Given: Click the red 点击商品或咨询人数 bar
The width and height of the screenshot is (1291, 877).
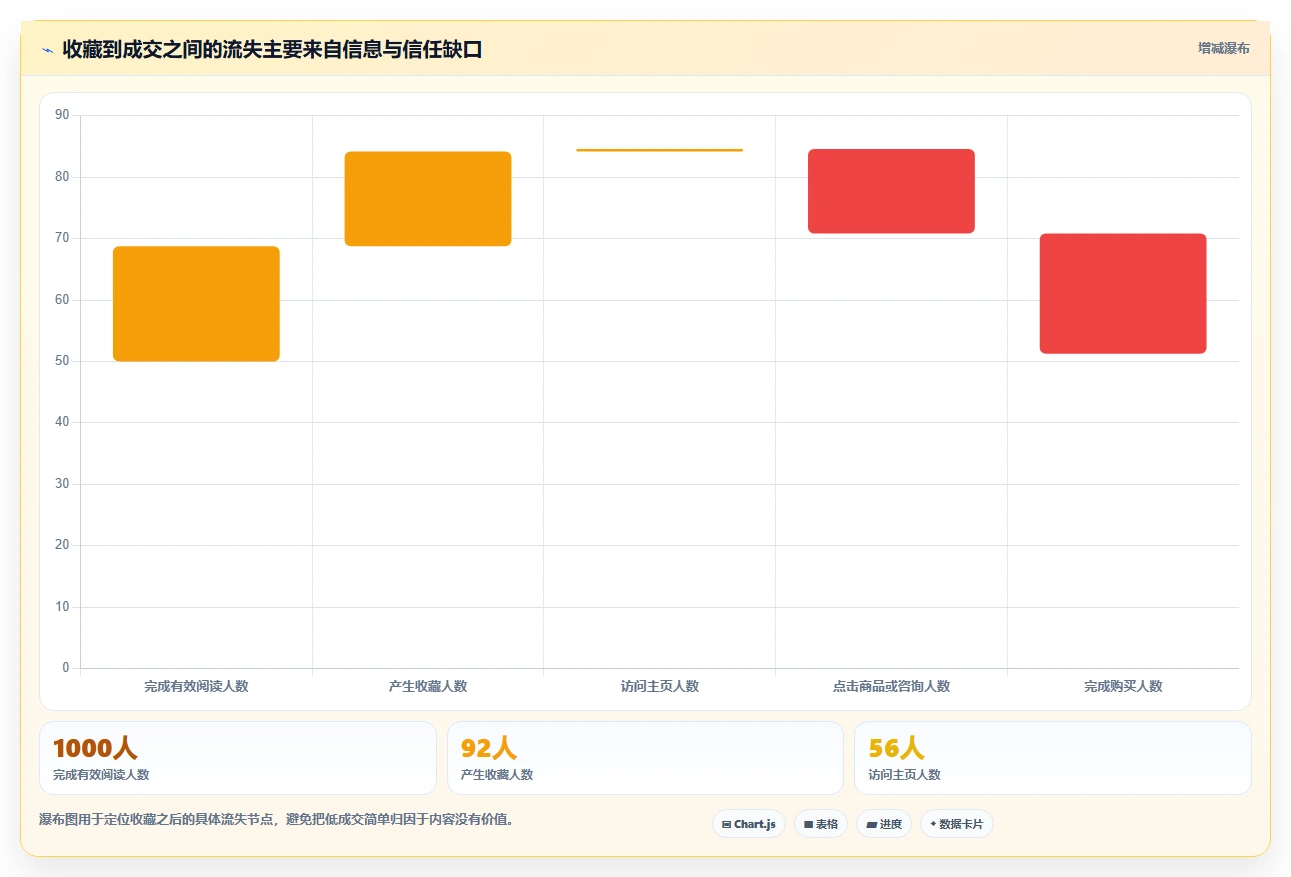Looking at the screenshot, I should [x=891, y=191].
